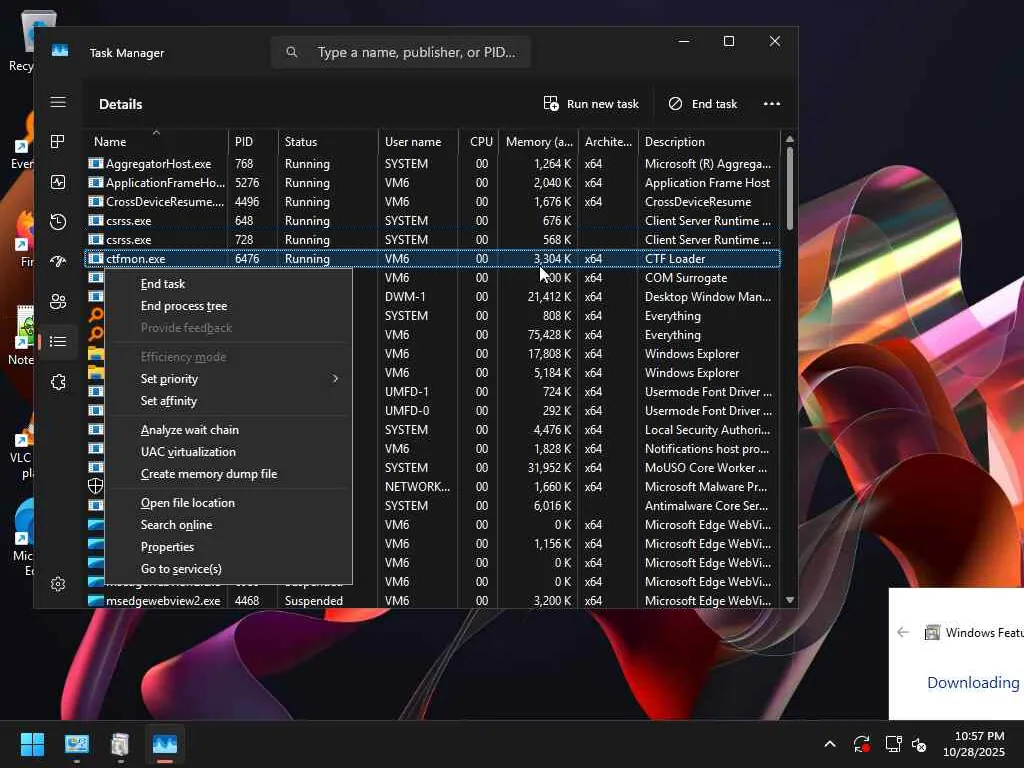Choose Create memory dump file
The height and width of the screenshot is (768, 1024).
click(x=209, y=474)
